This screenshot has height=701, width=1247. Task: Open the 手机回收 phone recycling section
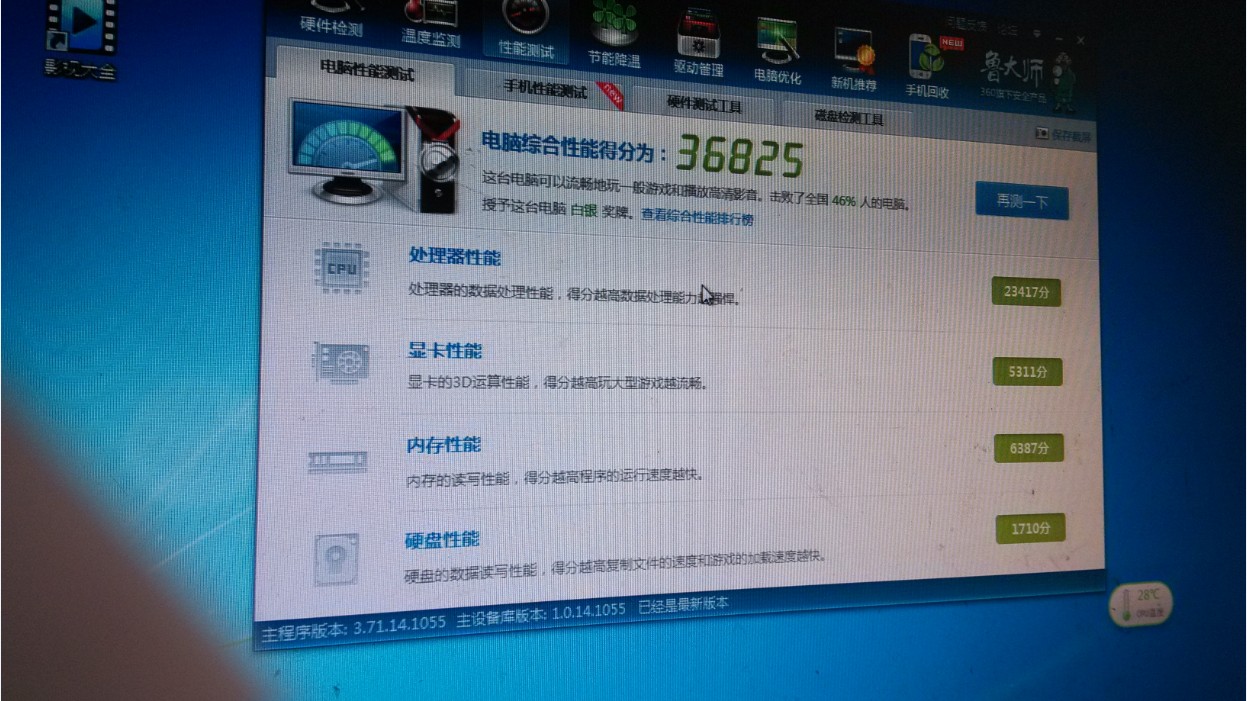click(930, 67)
